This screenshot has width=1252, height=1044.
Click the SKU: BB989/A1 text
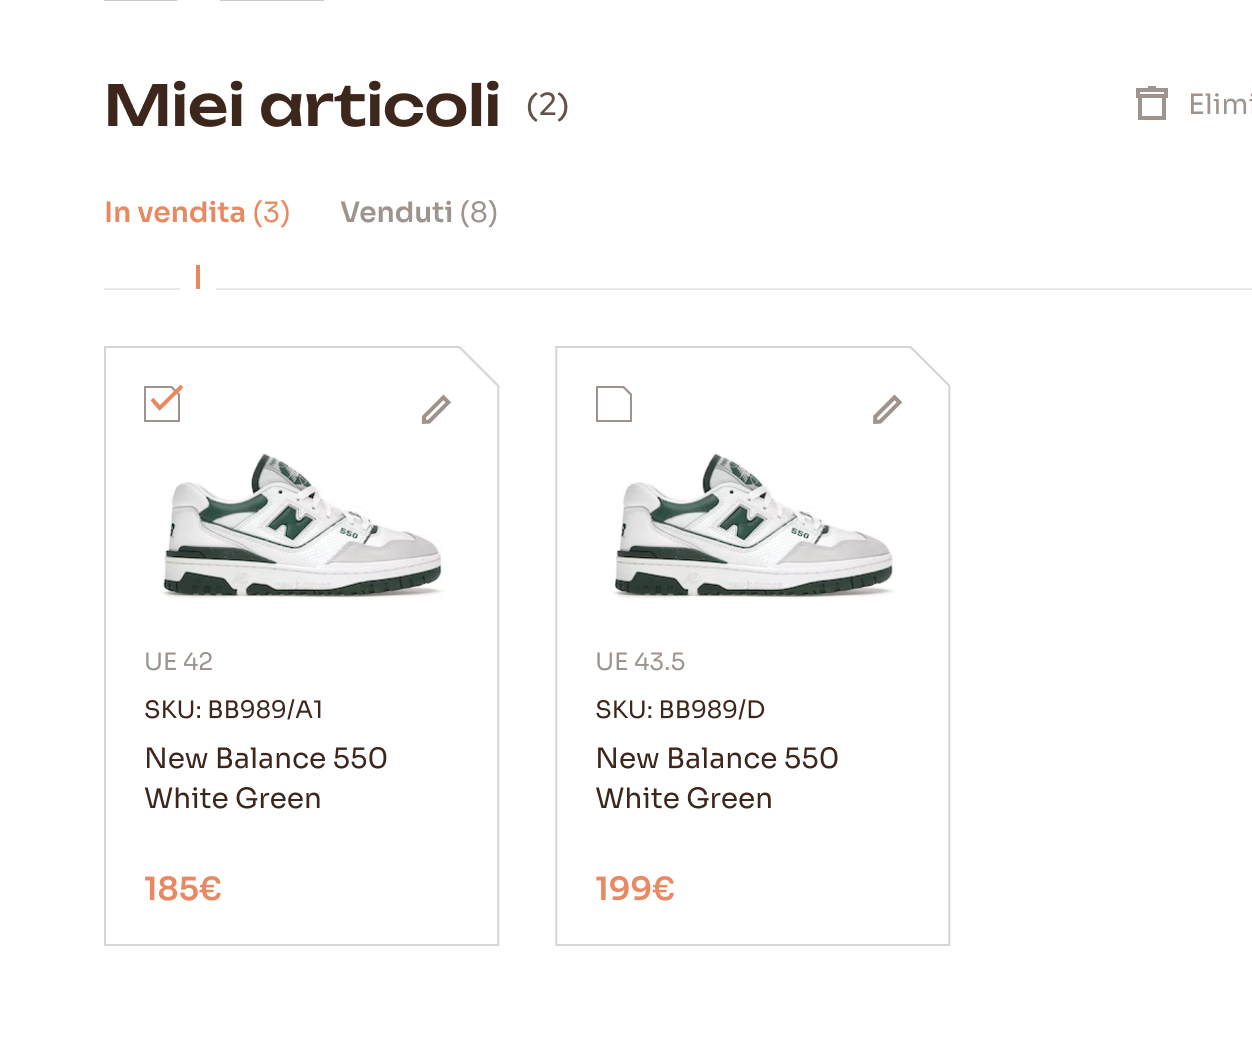[234, 710]
